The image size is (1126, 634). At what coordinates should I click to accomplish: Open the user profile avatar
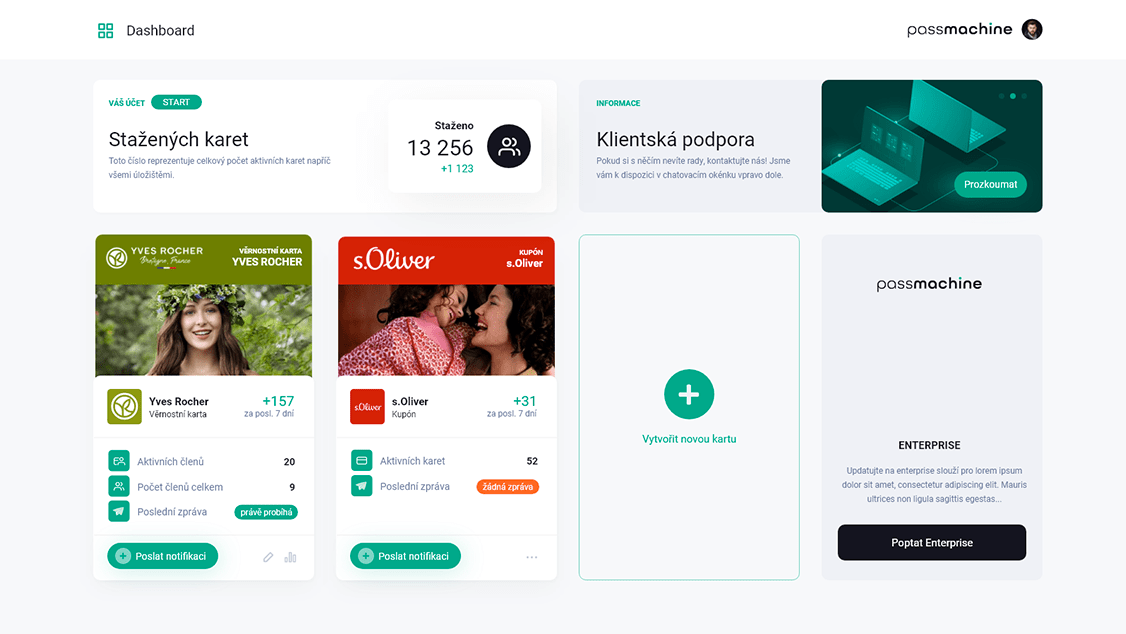(x=1032, y=29)
